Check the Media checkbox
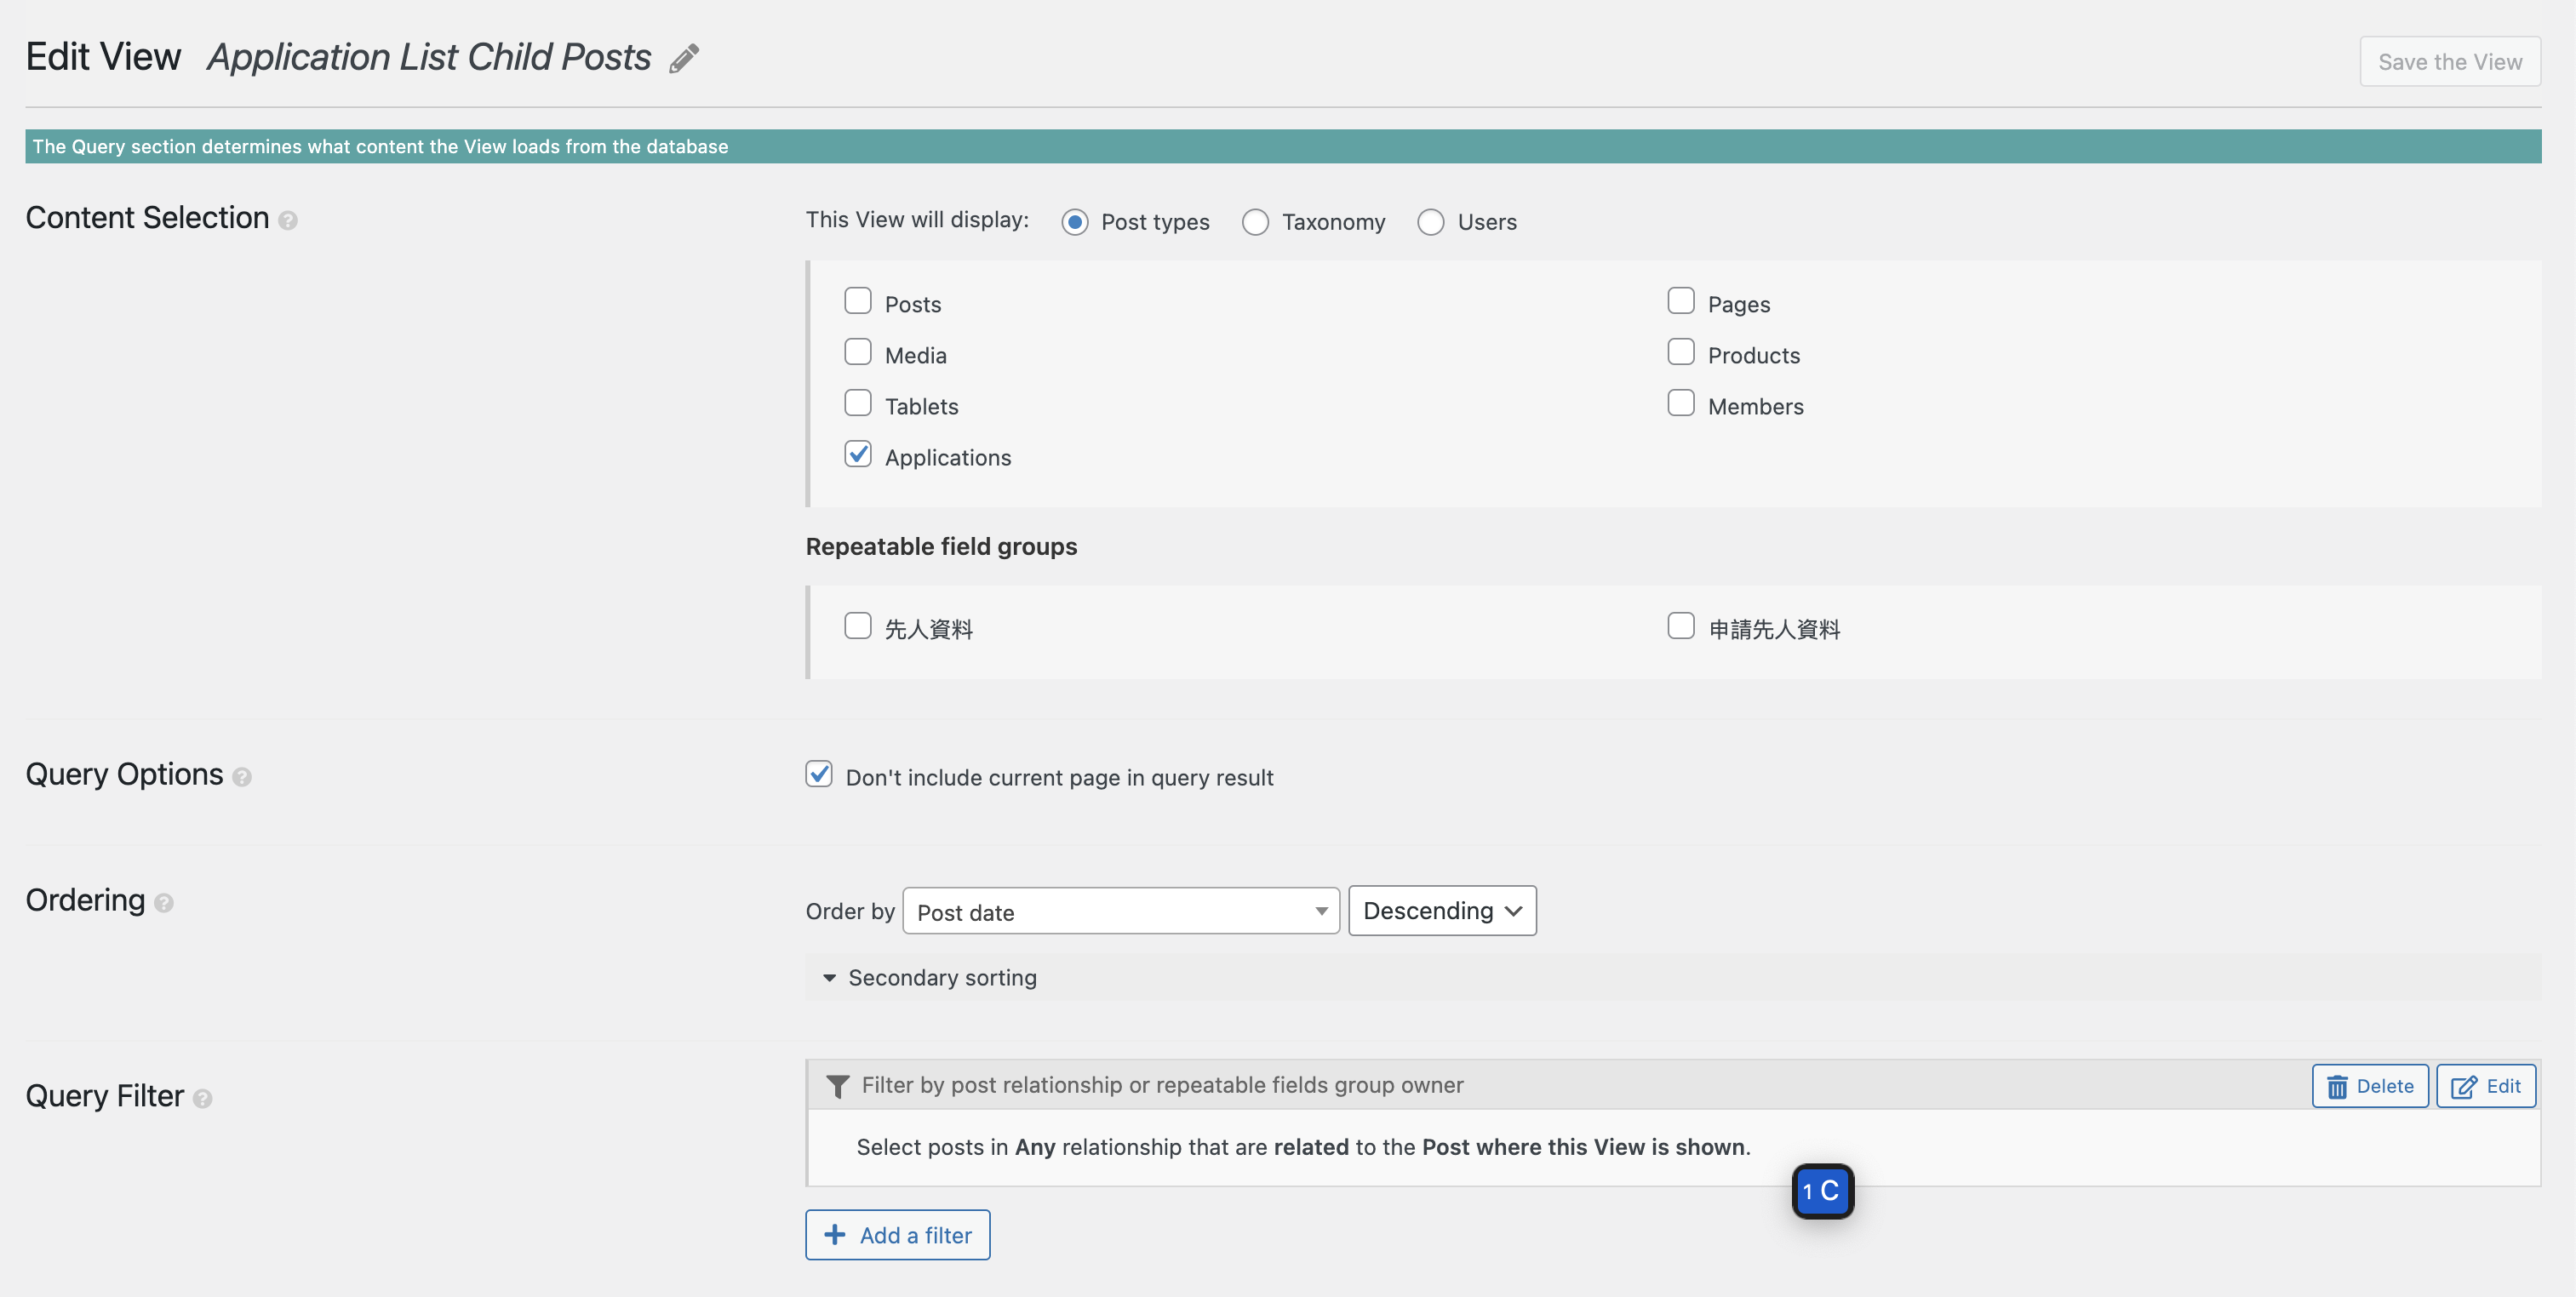Screen dimensions: 2576x1297 coord(858,352)
